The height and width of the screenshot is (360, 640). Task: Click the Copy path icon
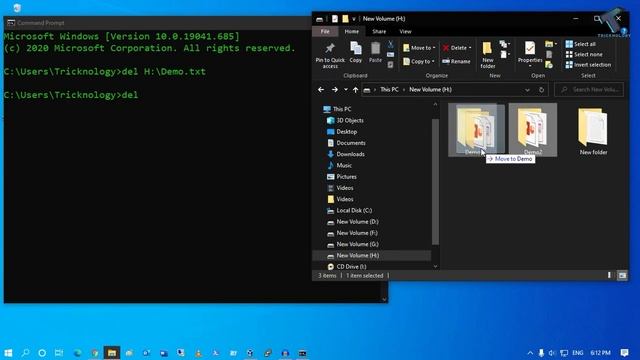(x=391, y=55)
